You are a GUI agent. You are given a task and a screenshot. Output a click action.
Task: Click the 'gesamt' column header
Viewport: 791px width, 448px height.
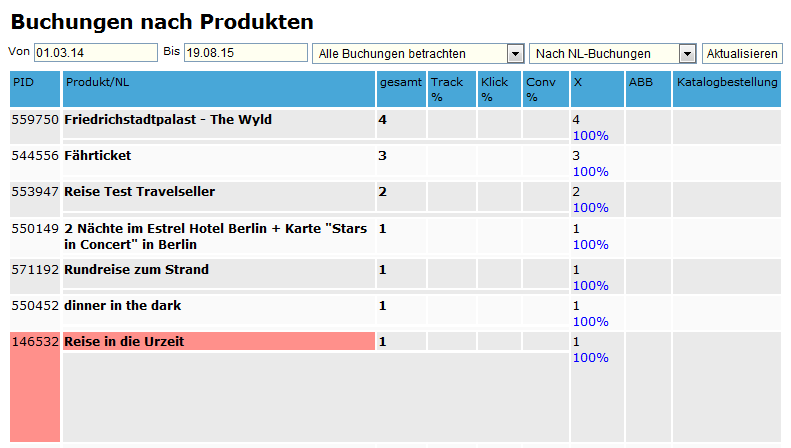point(399,82)
